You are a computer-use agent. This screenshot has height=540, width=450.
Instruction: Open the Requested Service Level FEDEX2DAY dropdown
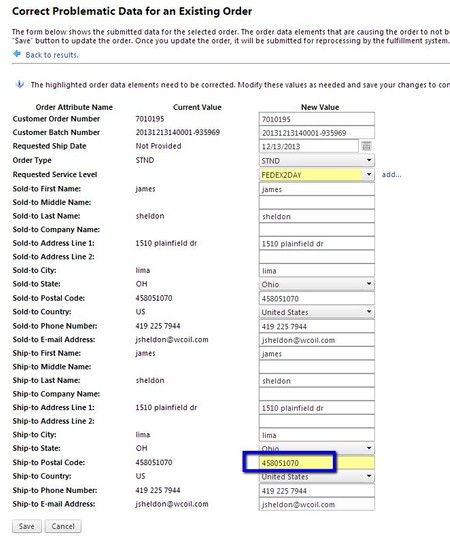click(316, 175)
